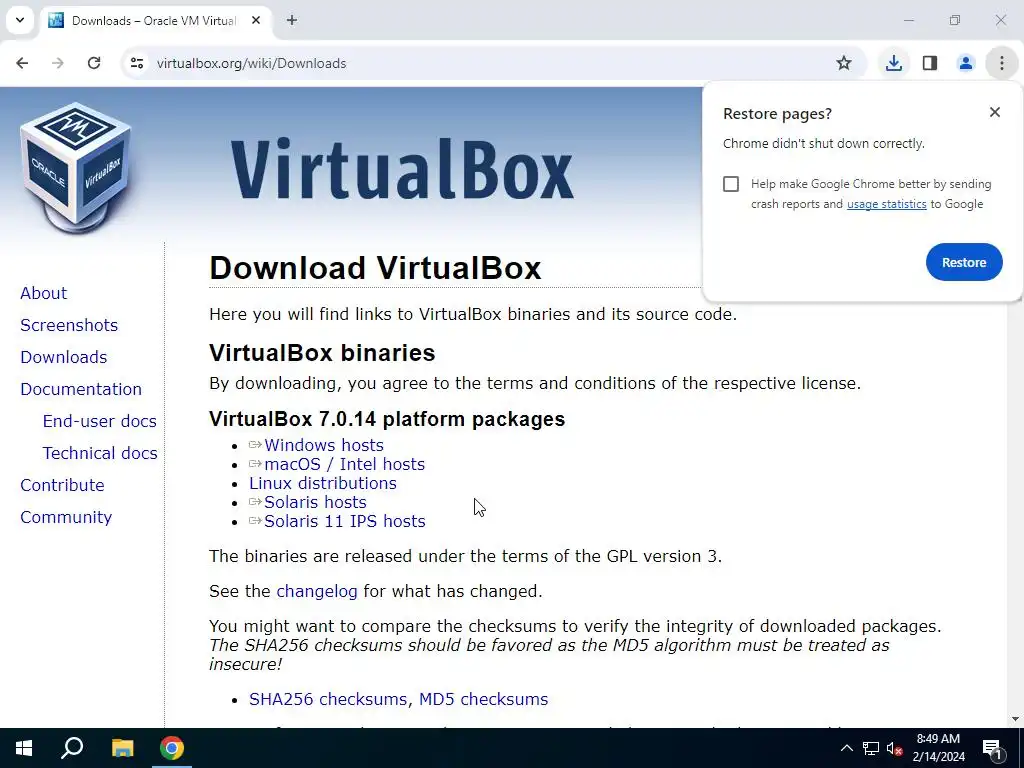
Task: Open the taskbar clock and date
Action: pos(938,748)
